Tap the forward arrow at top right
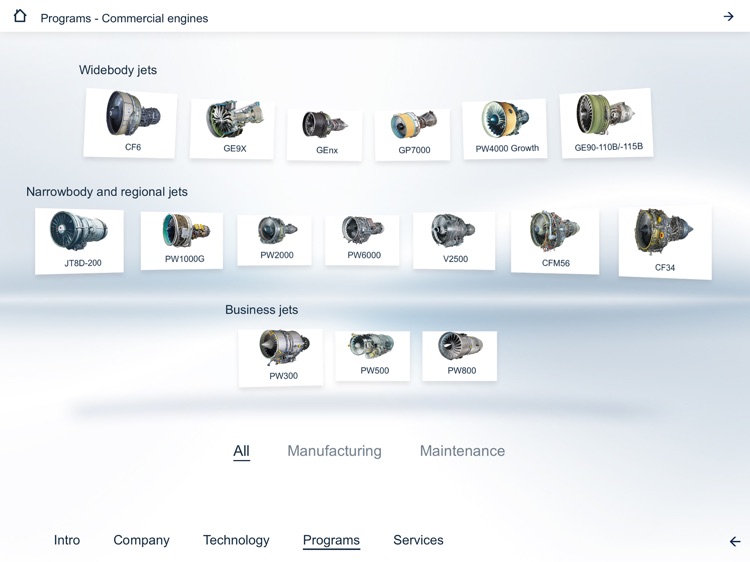 tap(728, 17)
